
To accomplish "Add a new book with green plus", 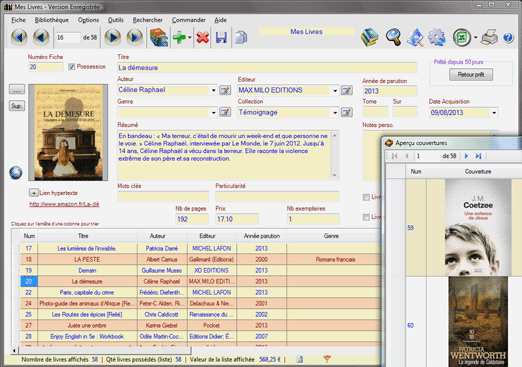I will (179, 37).
